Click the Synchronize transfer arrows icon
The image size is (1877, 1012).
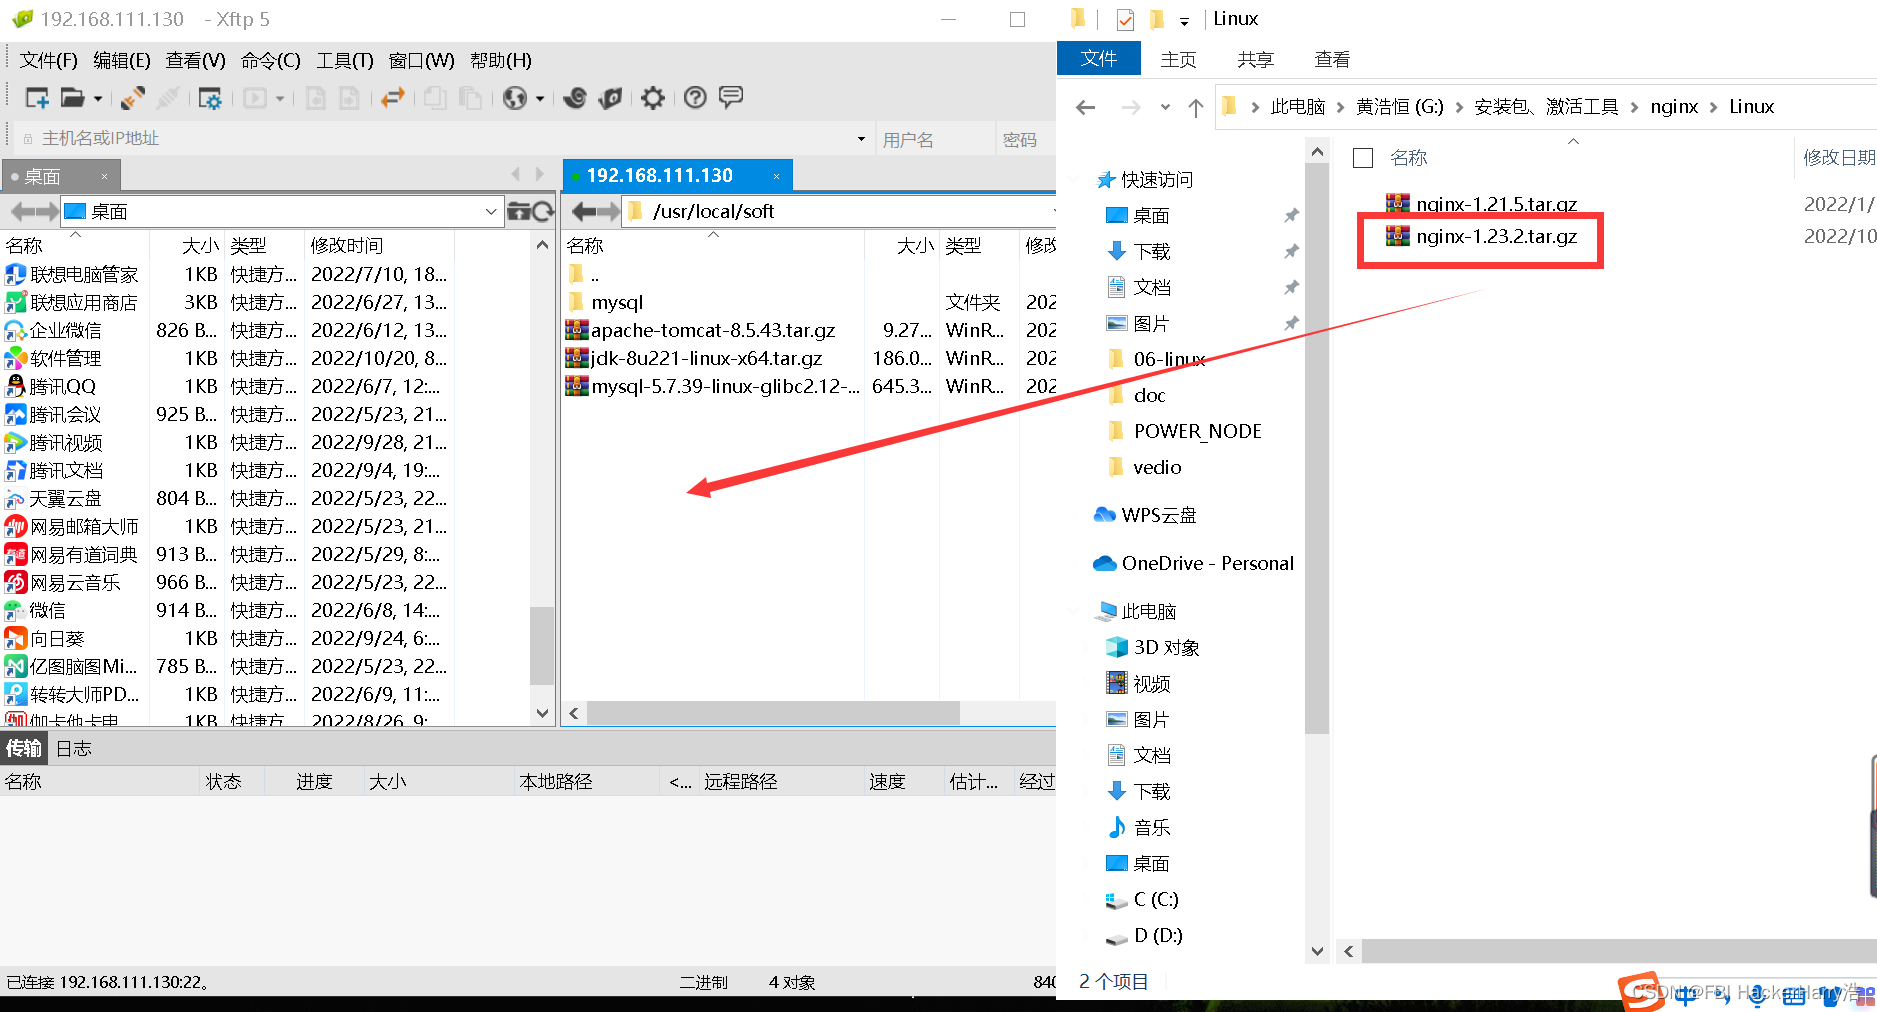click(392, 98)
